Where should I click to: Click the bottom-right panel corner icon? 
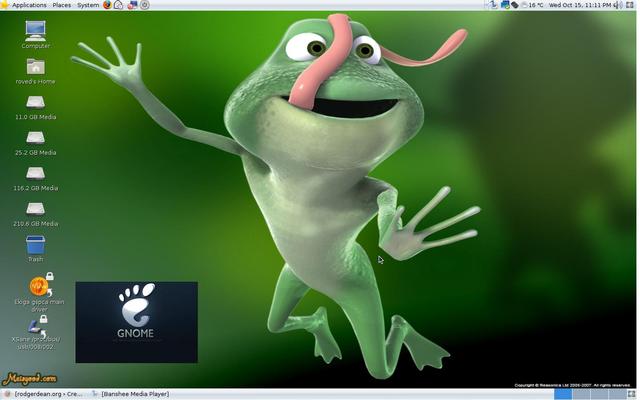click(631, 394)
